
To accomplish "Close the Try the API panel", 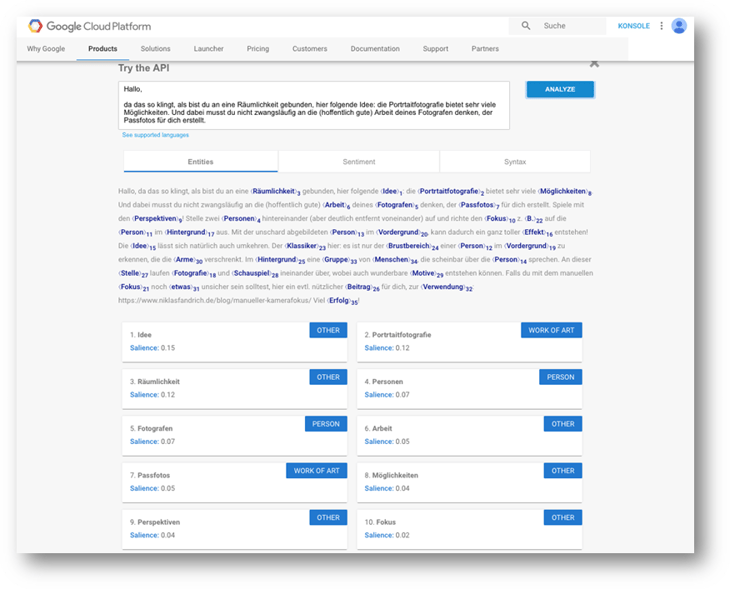I will [594, 63].
